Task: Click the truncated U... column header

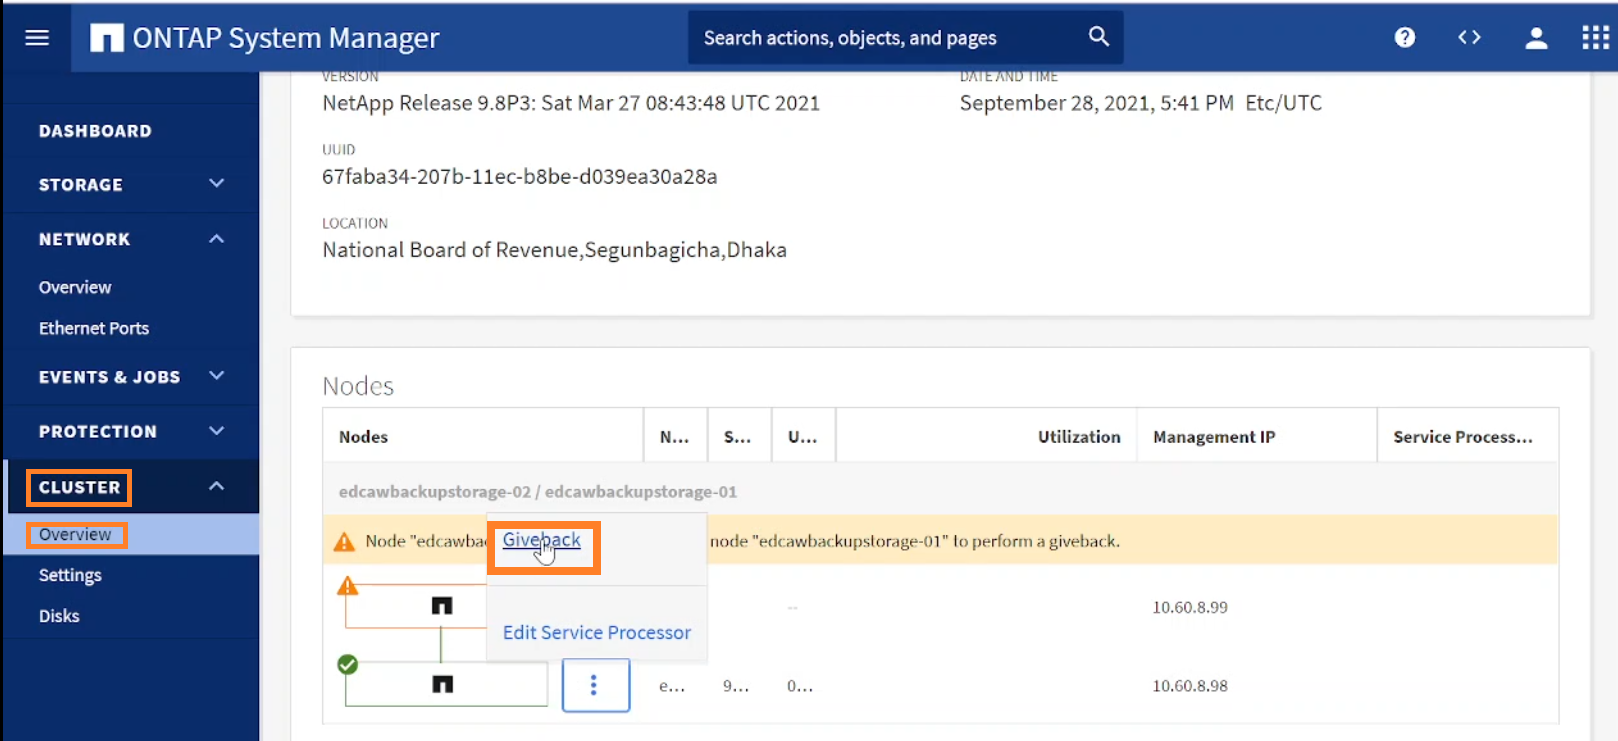Action: (x=802, y=437)
